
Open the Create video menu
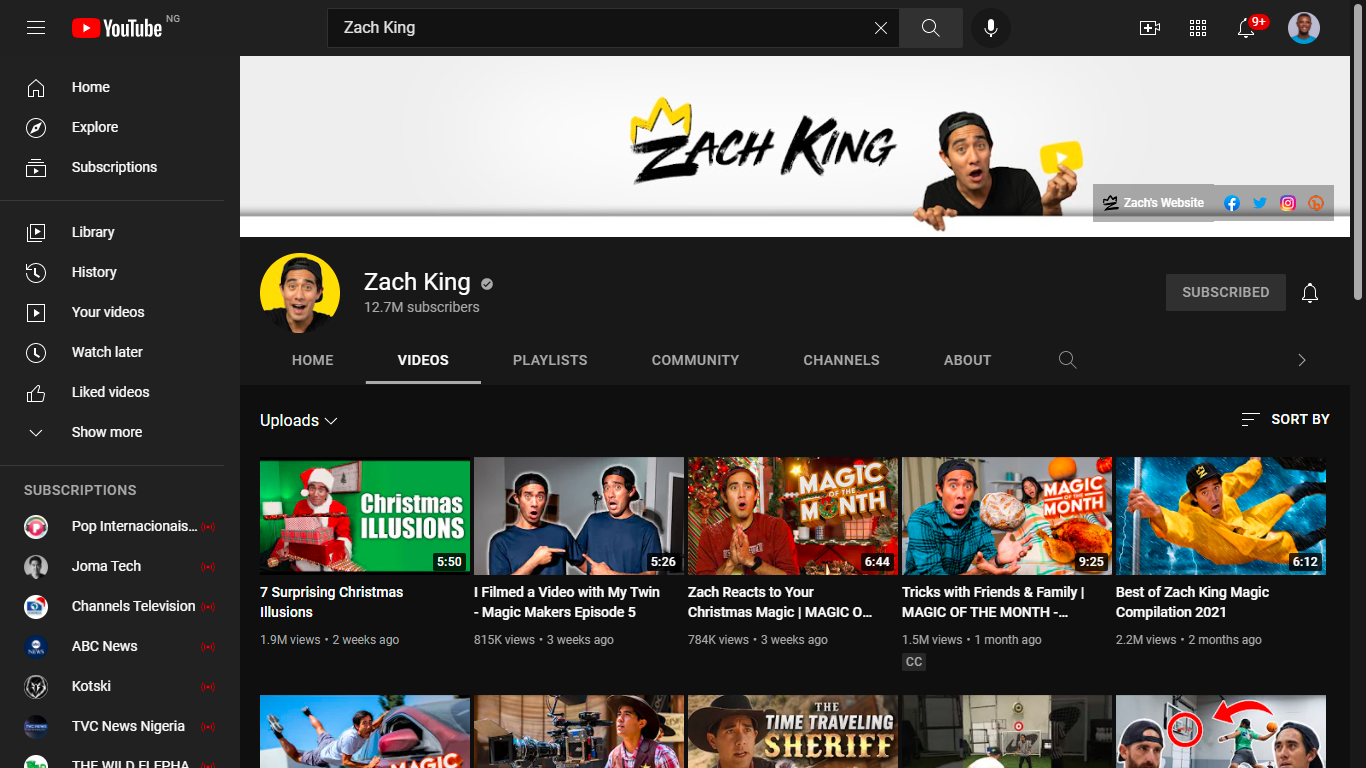point(1150,28)
